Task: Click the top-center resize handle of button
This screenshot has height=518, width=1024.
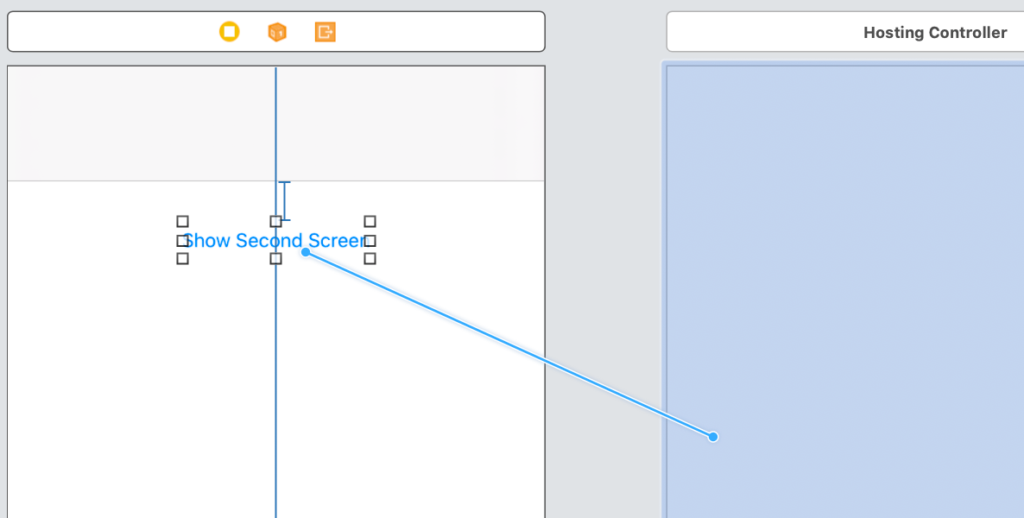Action: coord(276,221)
